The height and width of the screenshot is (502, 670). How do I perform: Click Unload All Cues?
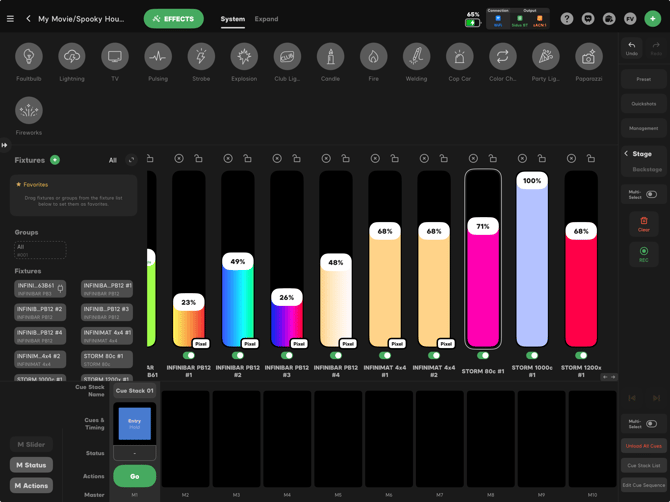click(644, 446)
